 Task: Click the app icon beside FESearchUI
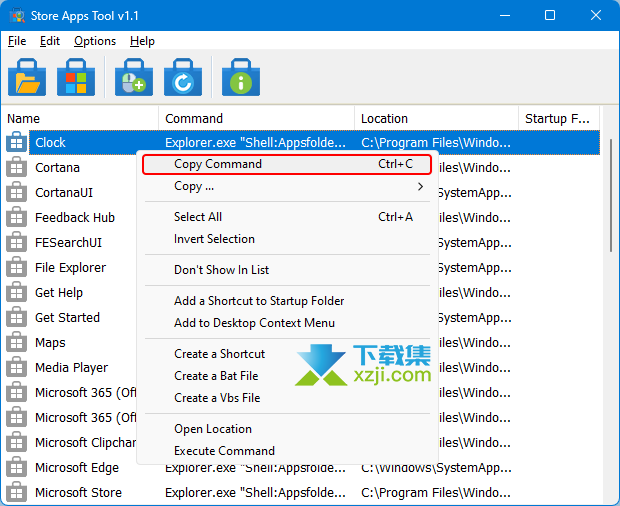point(16,242)
